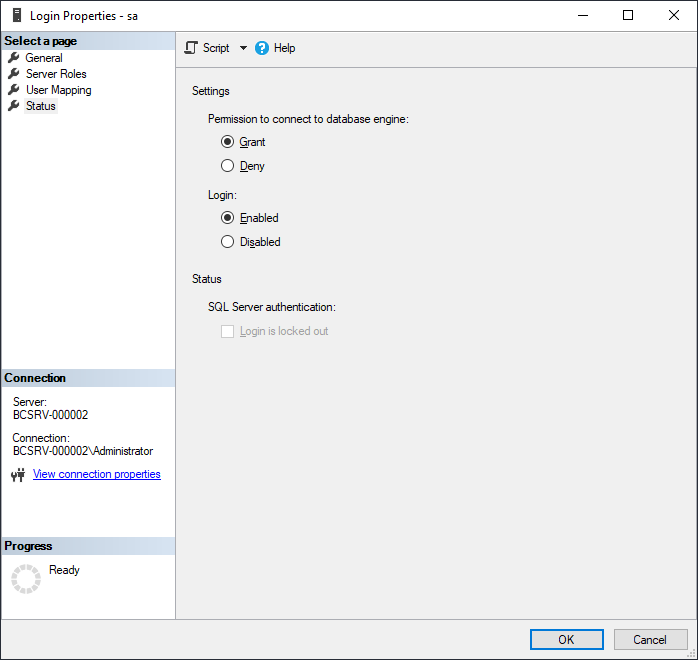The height and width of the screenshot is (660, 698).
Task: Click wrench icon next to Status
Action: point(14,105)
